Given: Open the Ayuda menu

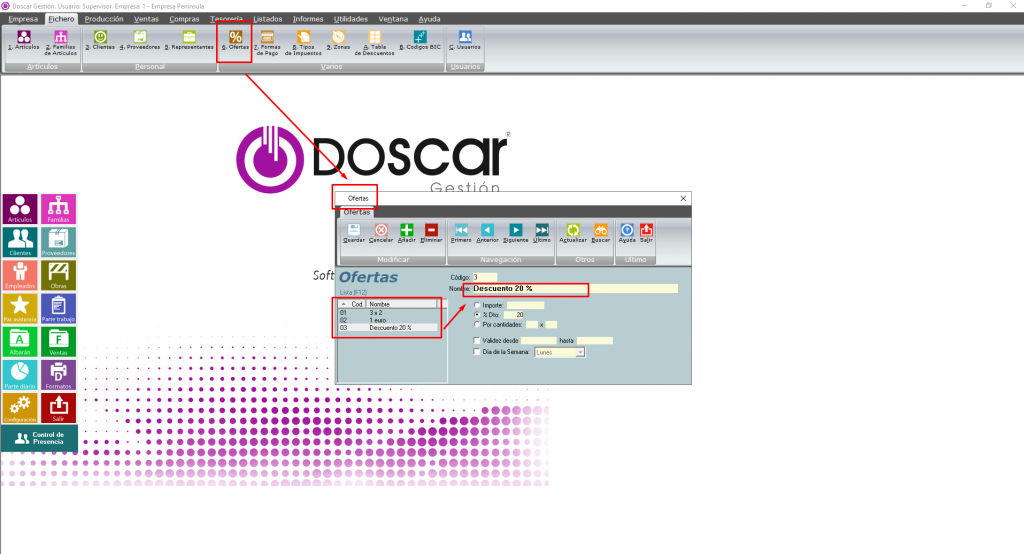Looking at the screenshot, I should tap(429, 19).
